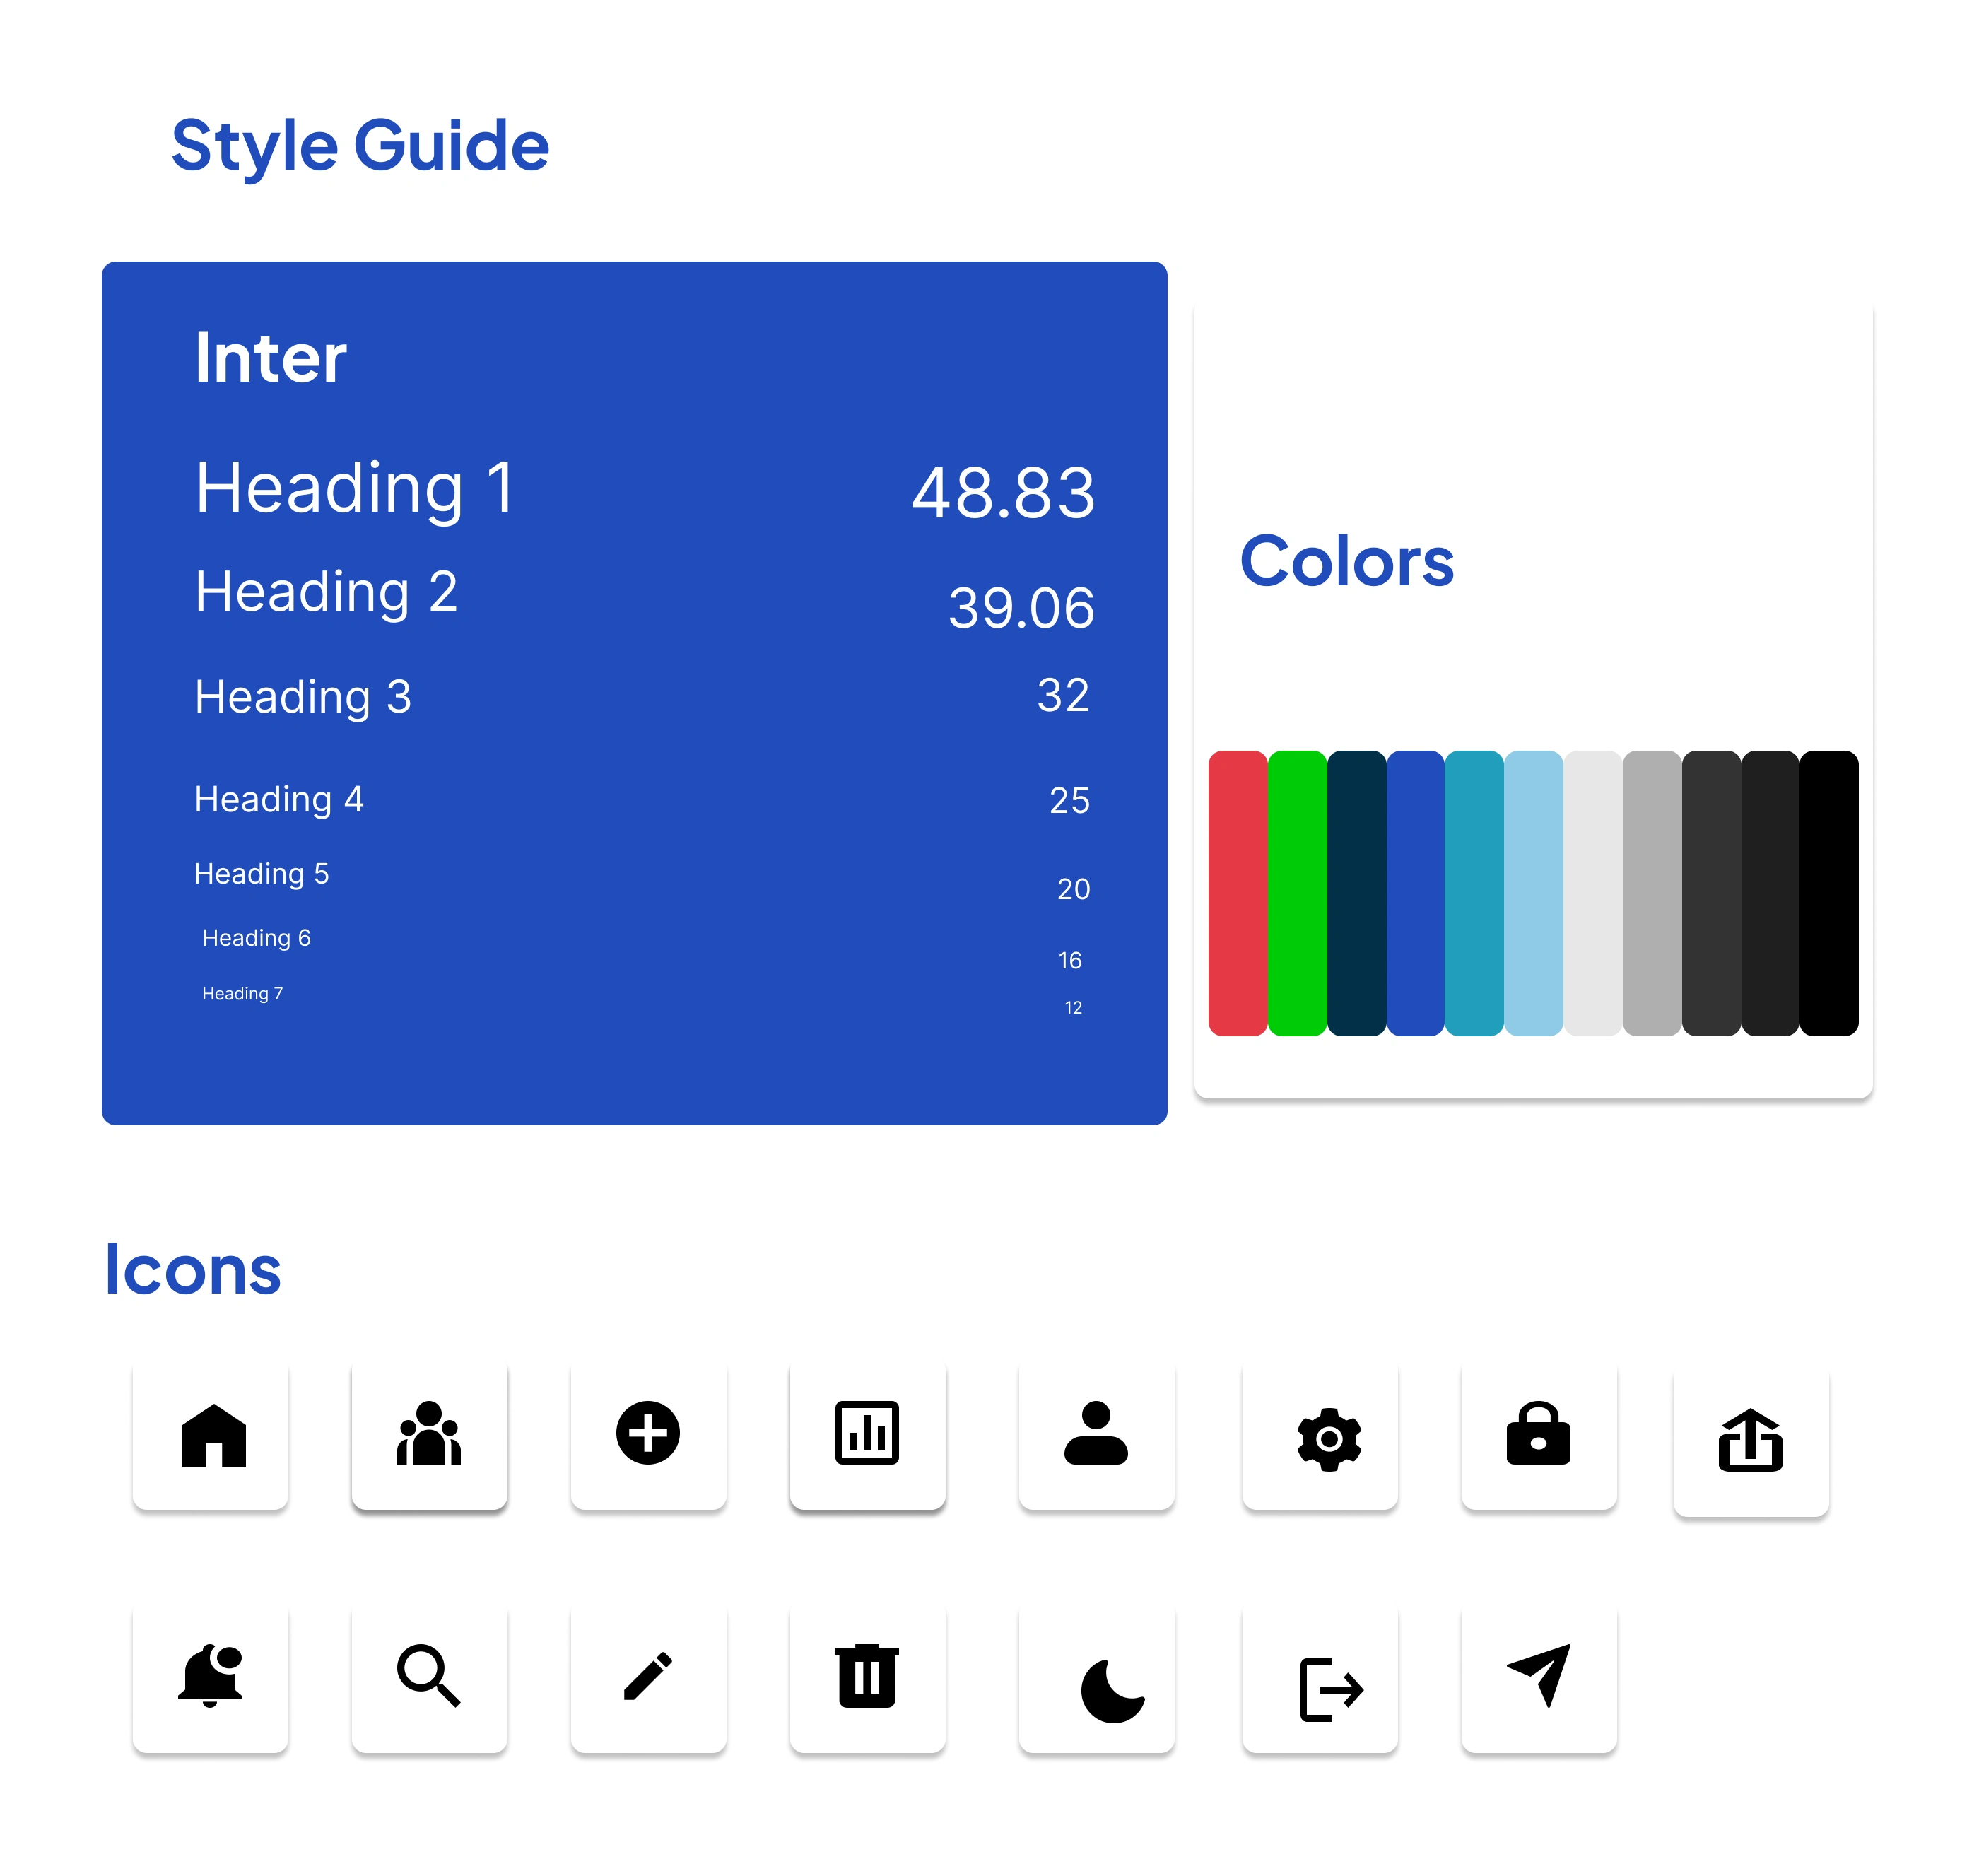Select the settings gear icon

[1328, 1438]
